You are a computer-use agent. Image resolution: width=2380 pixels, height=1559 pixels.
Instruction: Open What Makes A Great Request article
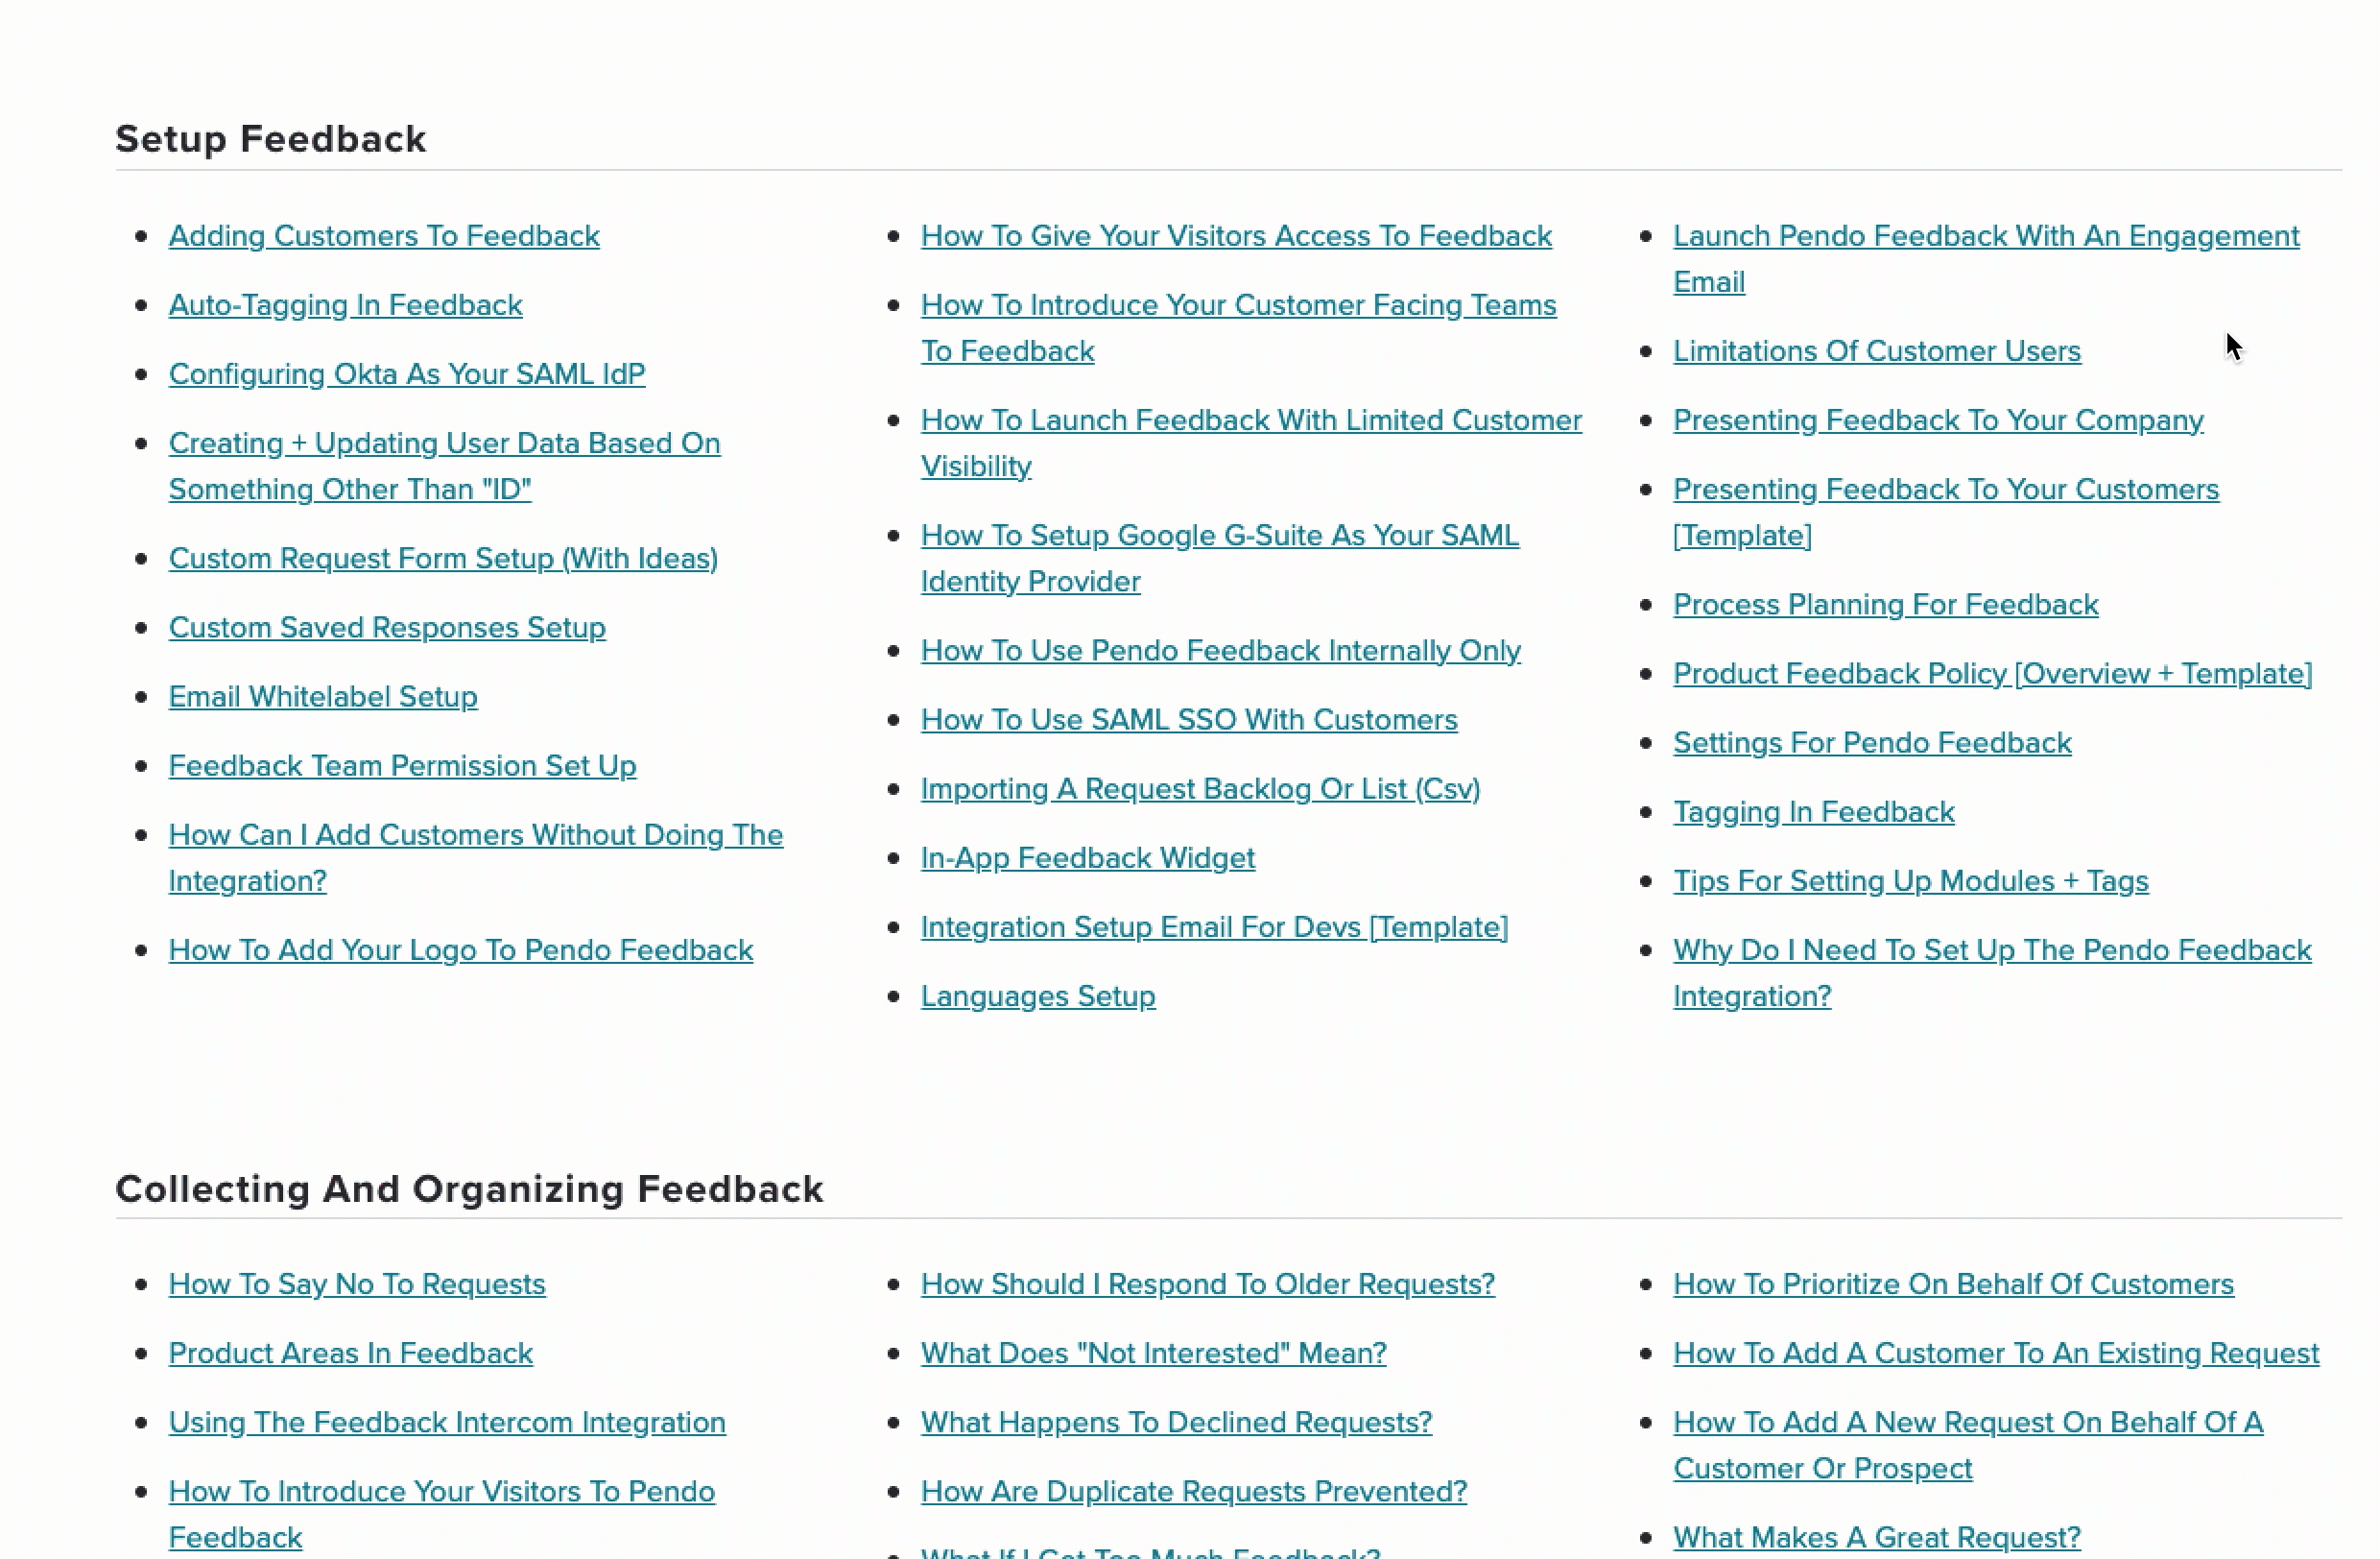coord(1877,1535)
